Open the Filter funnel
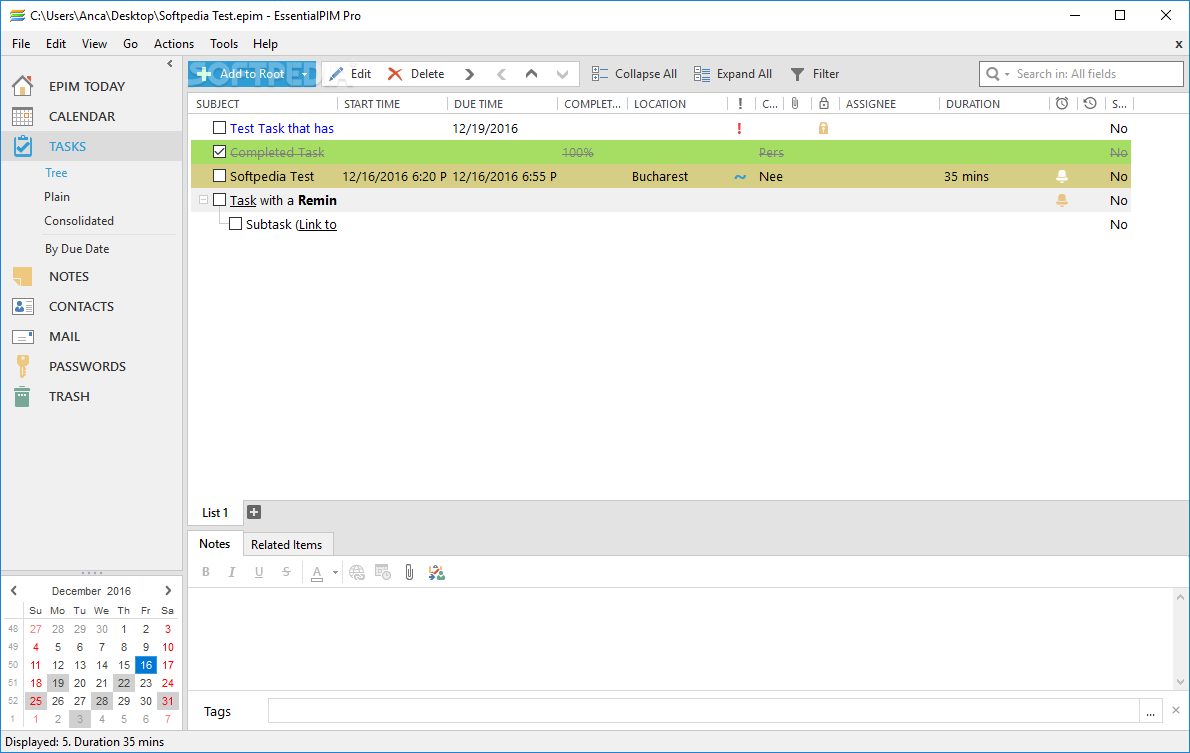Screen dimensions: 1190x753 point(797,74)
